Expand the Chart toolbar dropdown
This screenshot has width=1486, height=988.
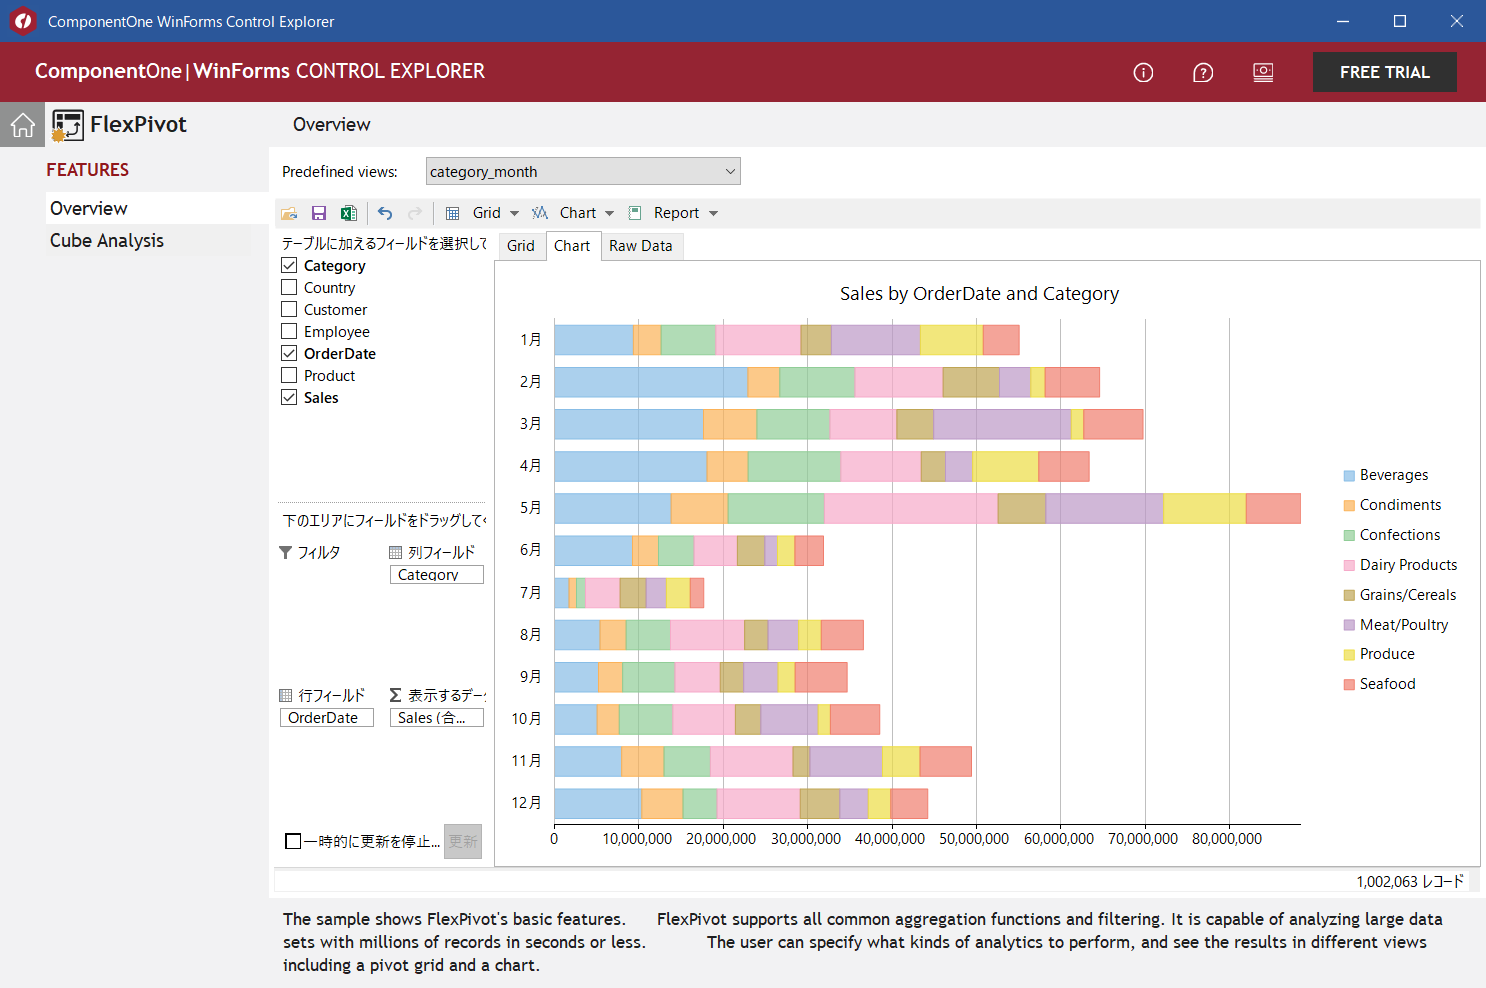pyautogui.click(x=609, y=213)
